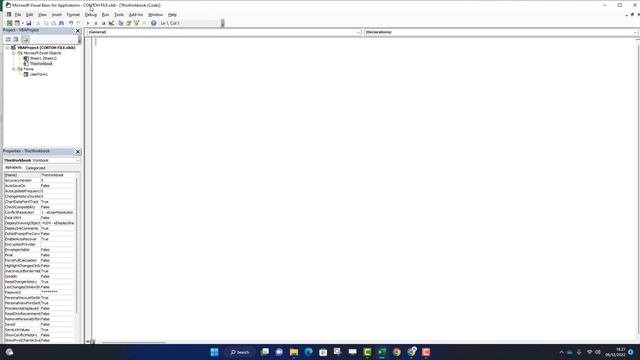
Task: Select the CheckCompatibility property row
Action: coord(40,207)
